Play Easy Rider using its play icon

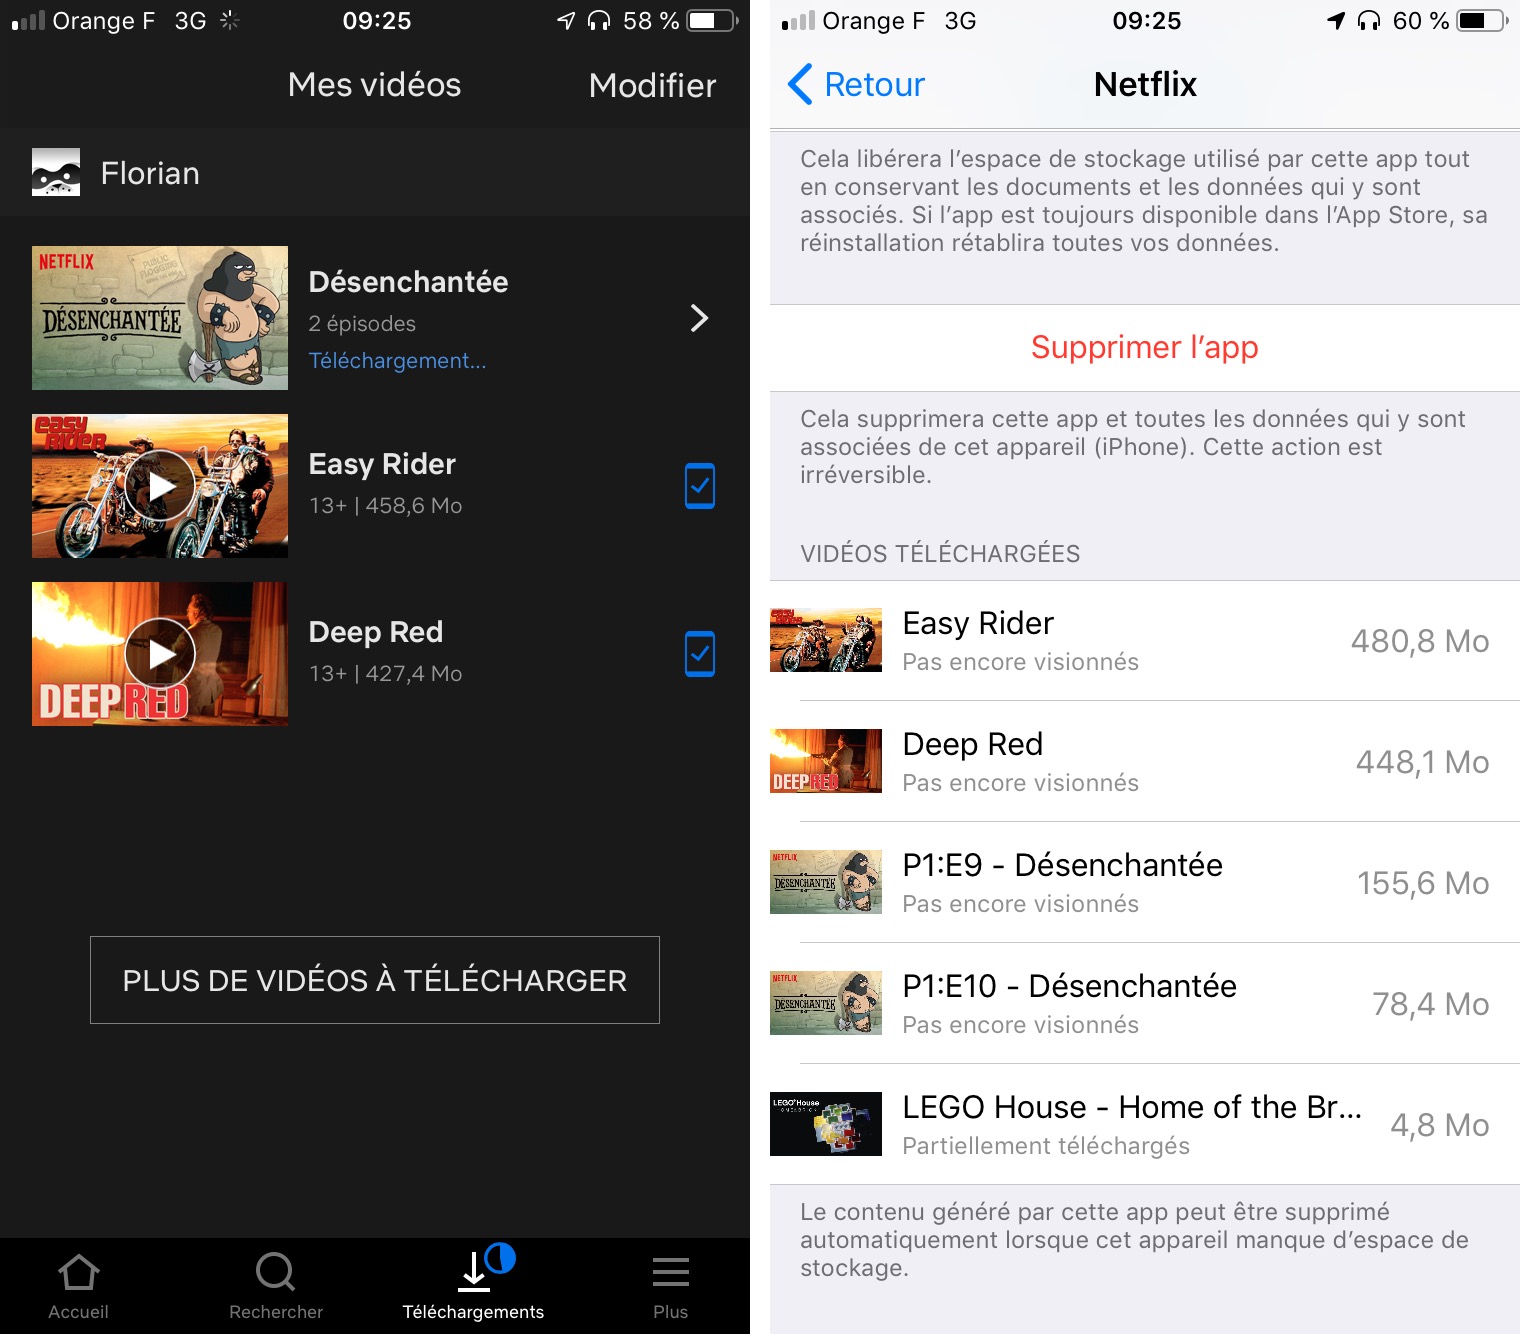[160, 486]
